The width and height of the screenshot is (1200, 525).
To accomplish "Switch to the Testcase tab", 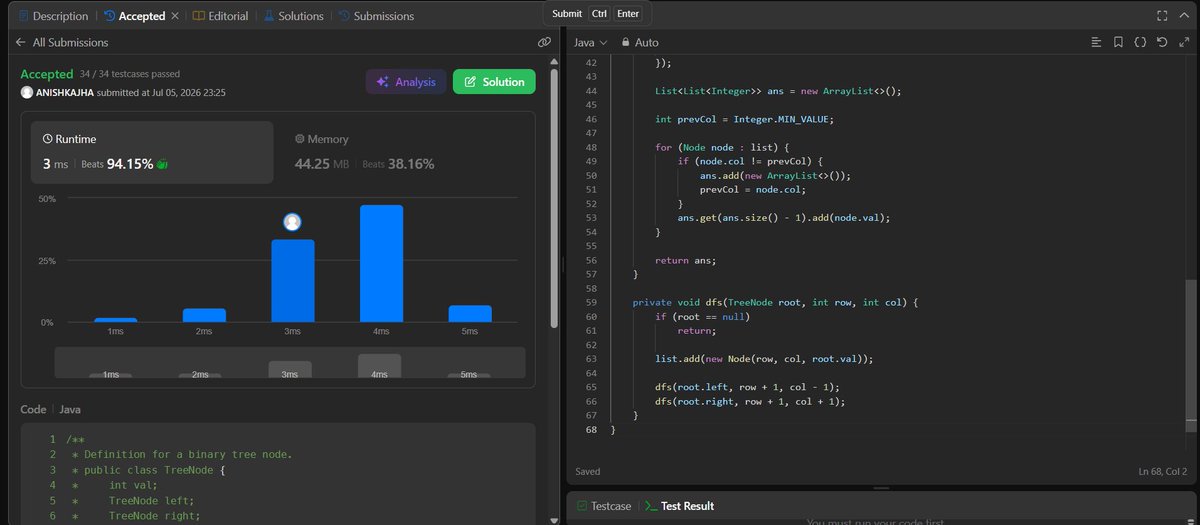I will pyautogui.click(x=603, y=506).
